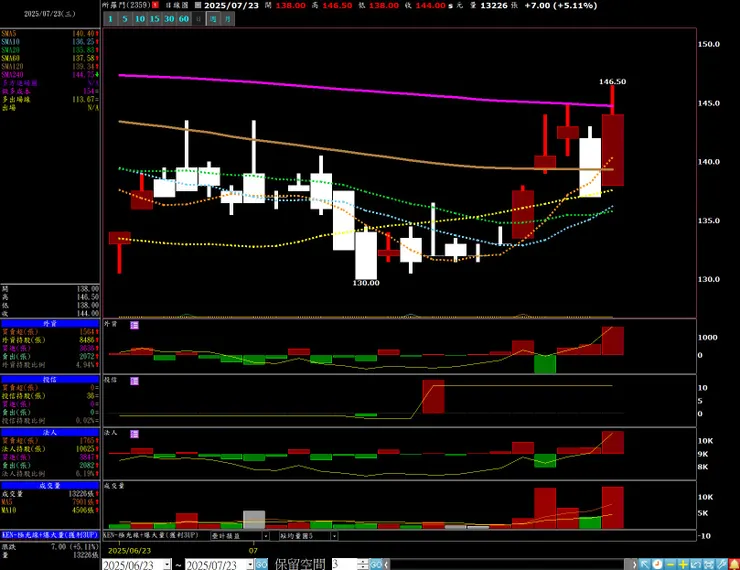Switch to the daily (日) chart button
The height and width of the screenshot is (570, 740).
pyautogui.click(x=198, y=19)
